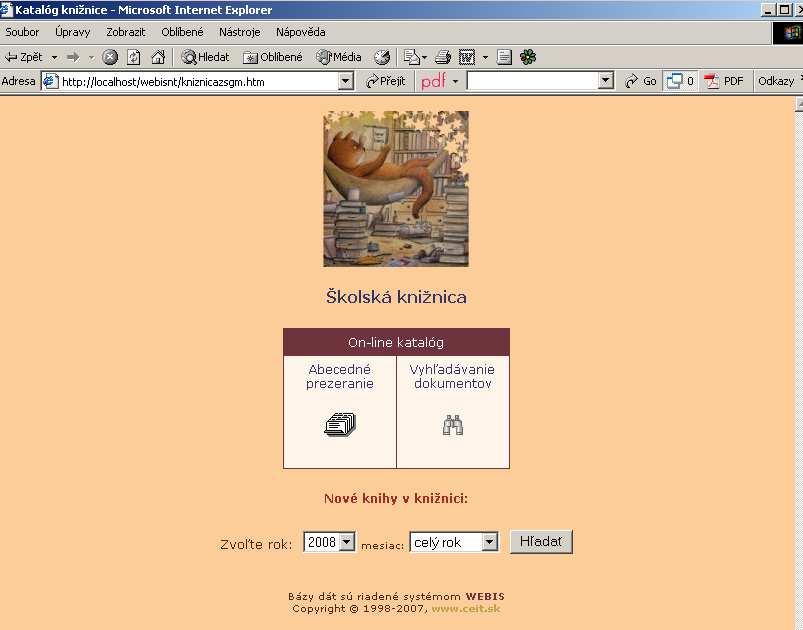This screenshot has width=803, height=630.
Task: Click the Nové knihy v knižnici heading
Action: 396,498
